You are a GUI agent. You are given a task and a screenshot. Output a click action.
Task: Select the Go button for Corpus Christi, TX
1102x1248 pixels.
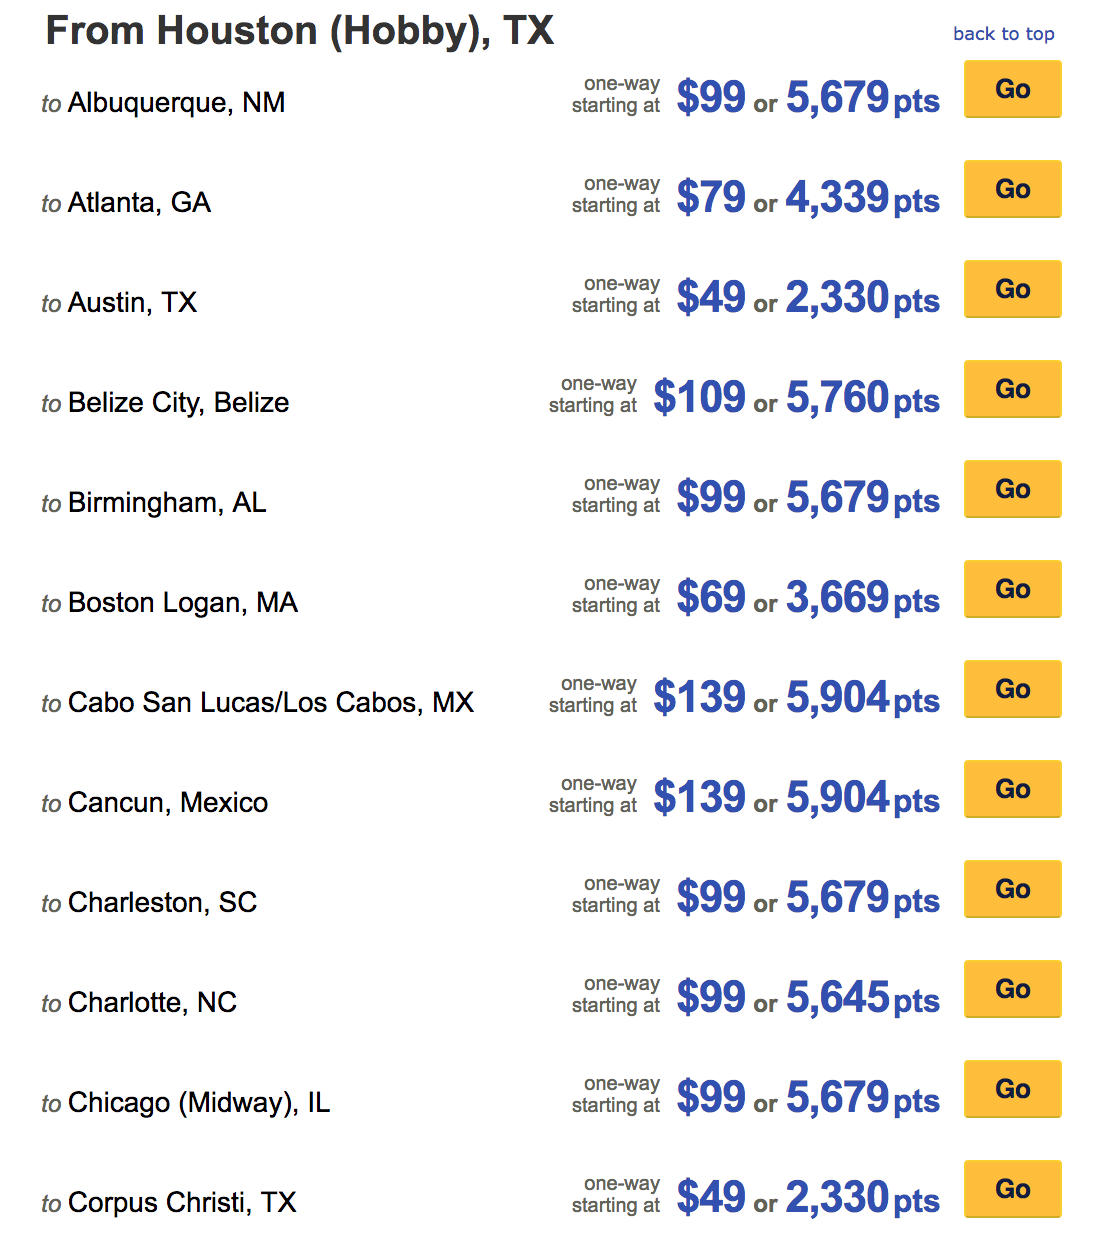(x=1012, y=1189)
